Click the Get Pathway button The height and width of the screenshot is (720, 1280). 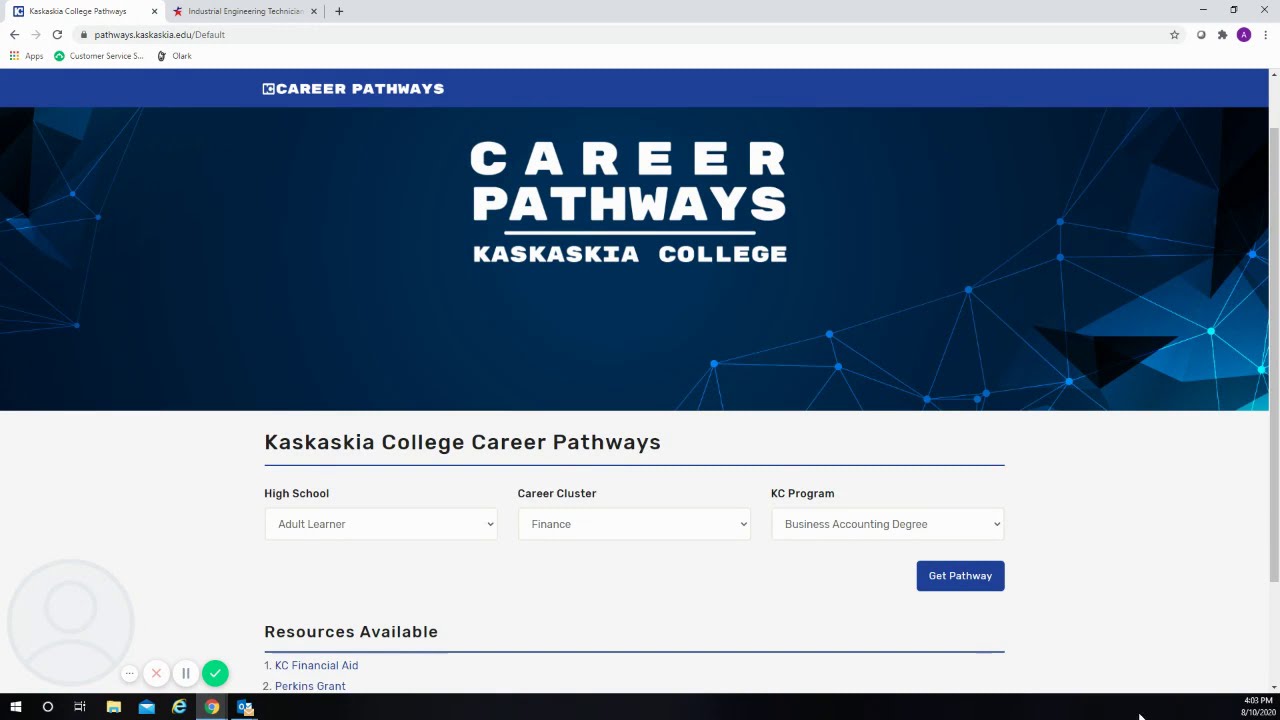point(960,576)
